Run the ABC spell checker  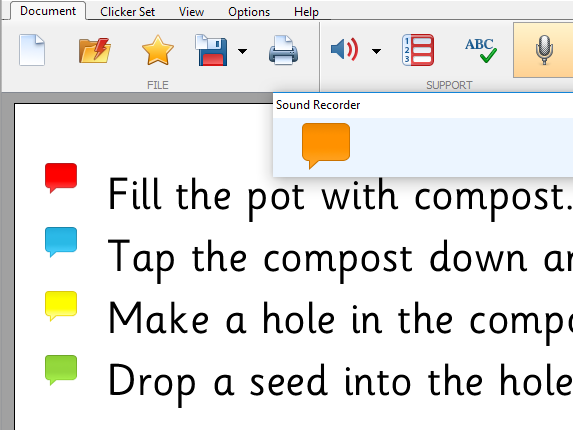pyautogui.click(x=481, y=50)
